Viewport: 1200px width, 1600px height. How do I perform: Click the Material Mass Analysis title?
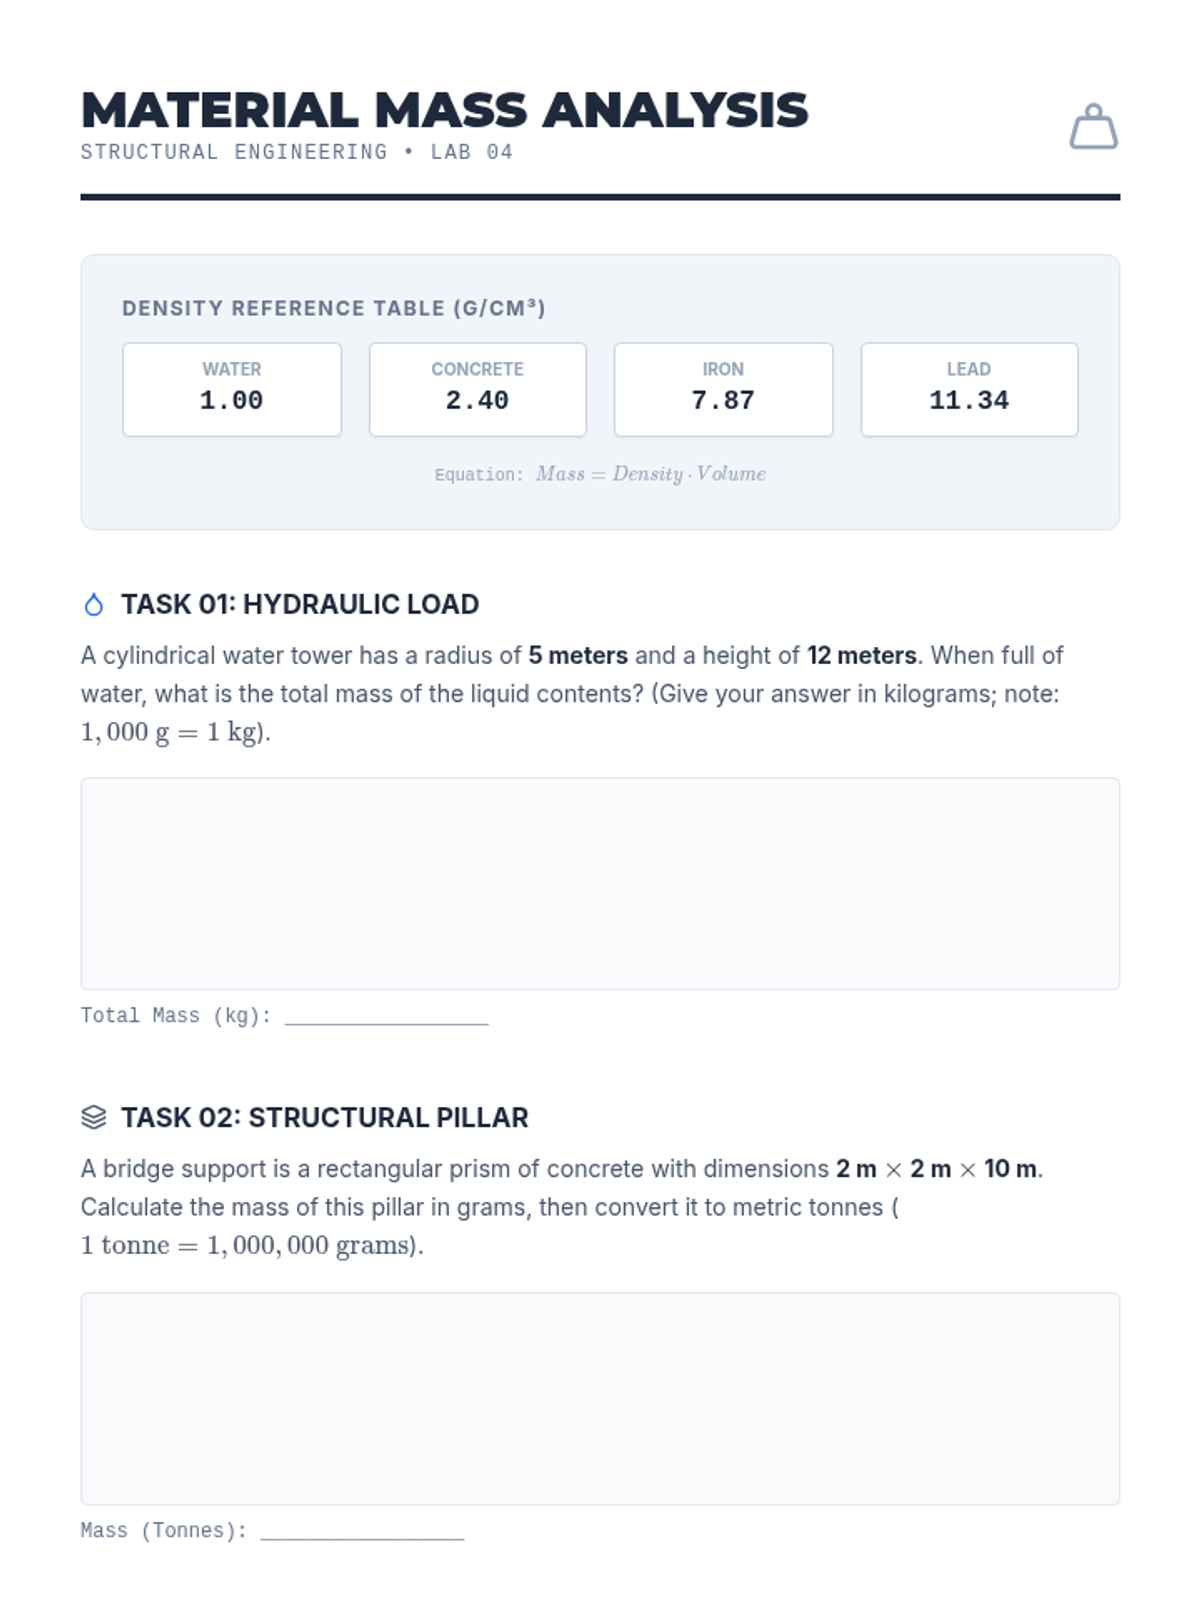click(444, 110)
